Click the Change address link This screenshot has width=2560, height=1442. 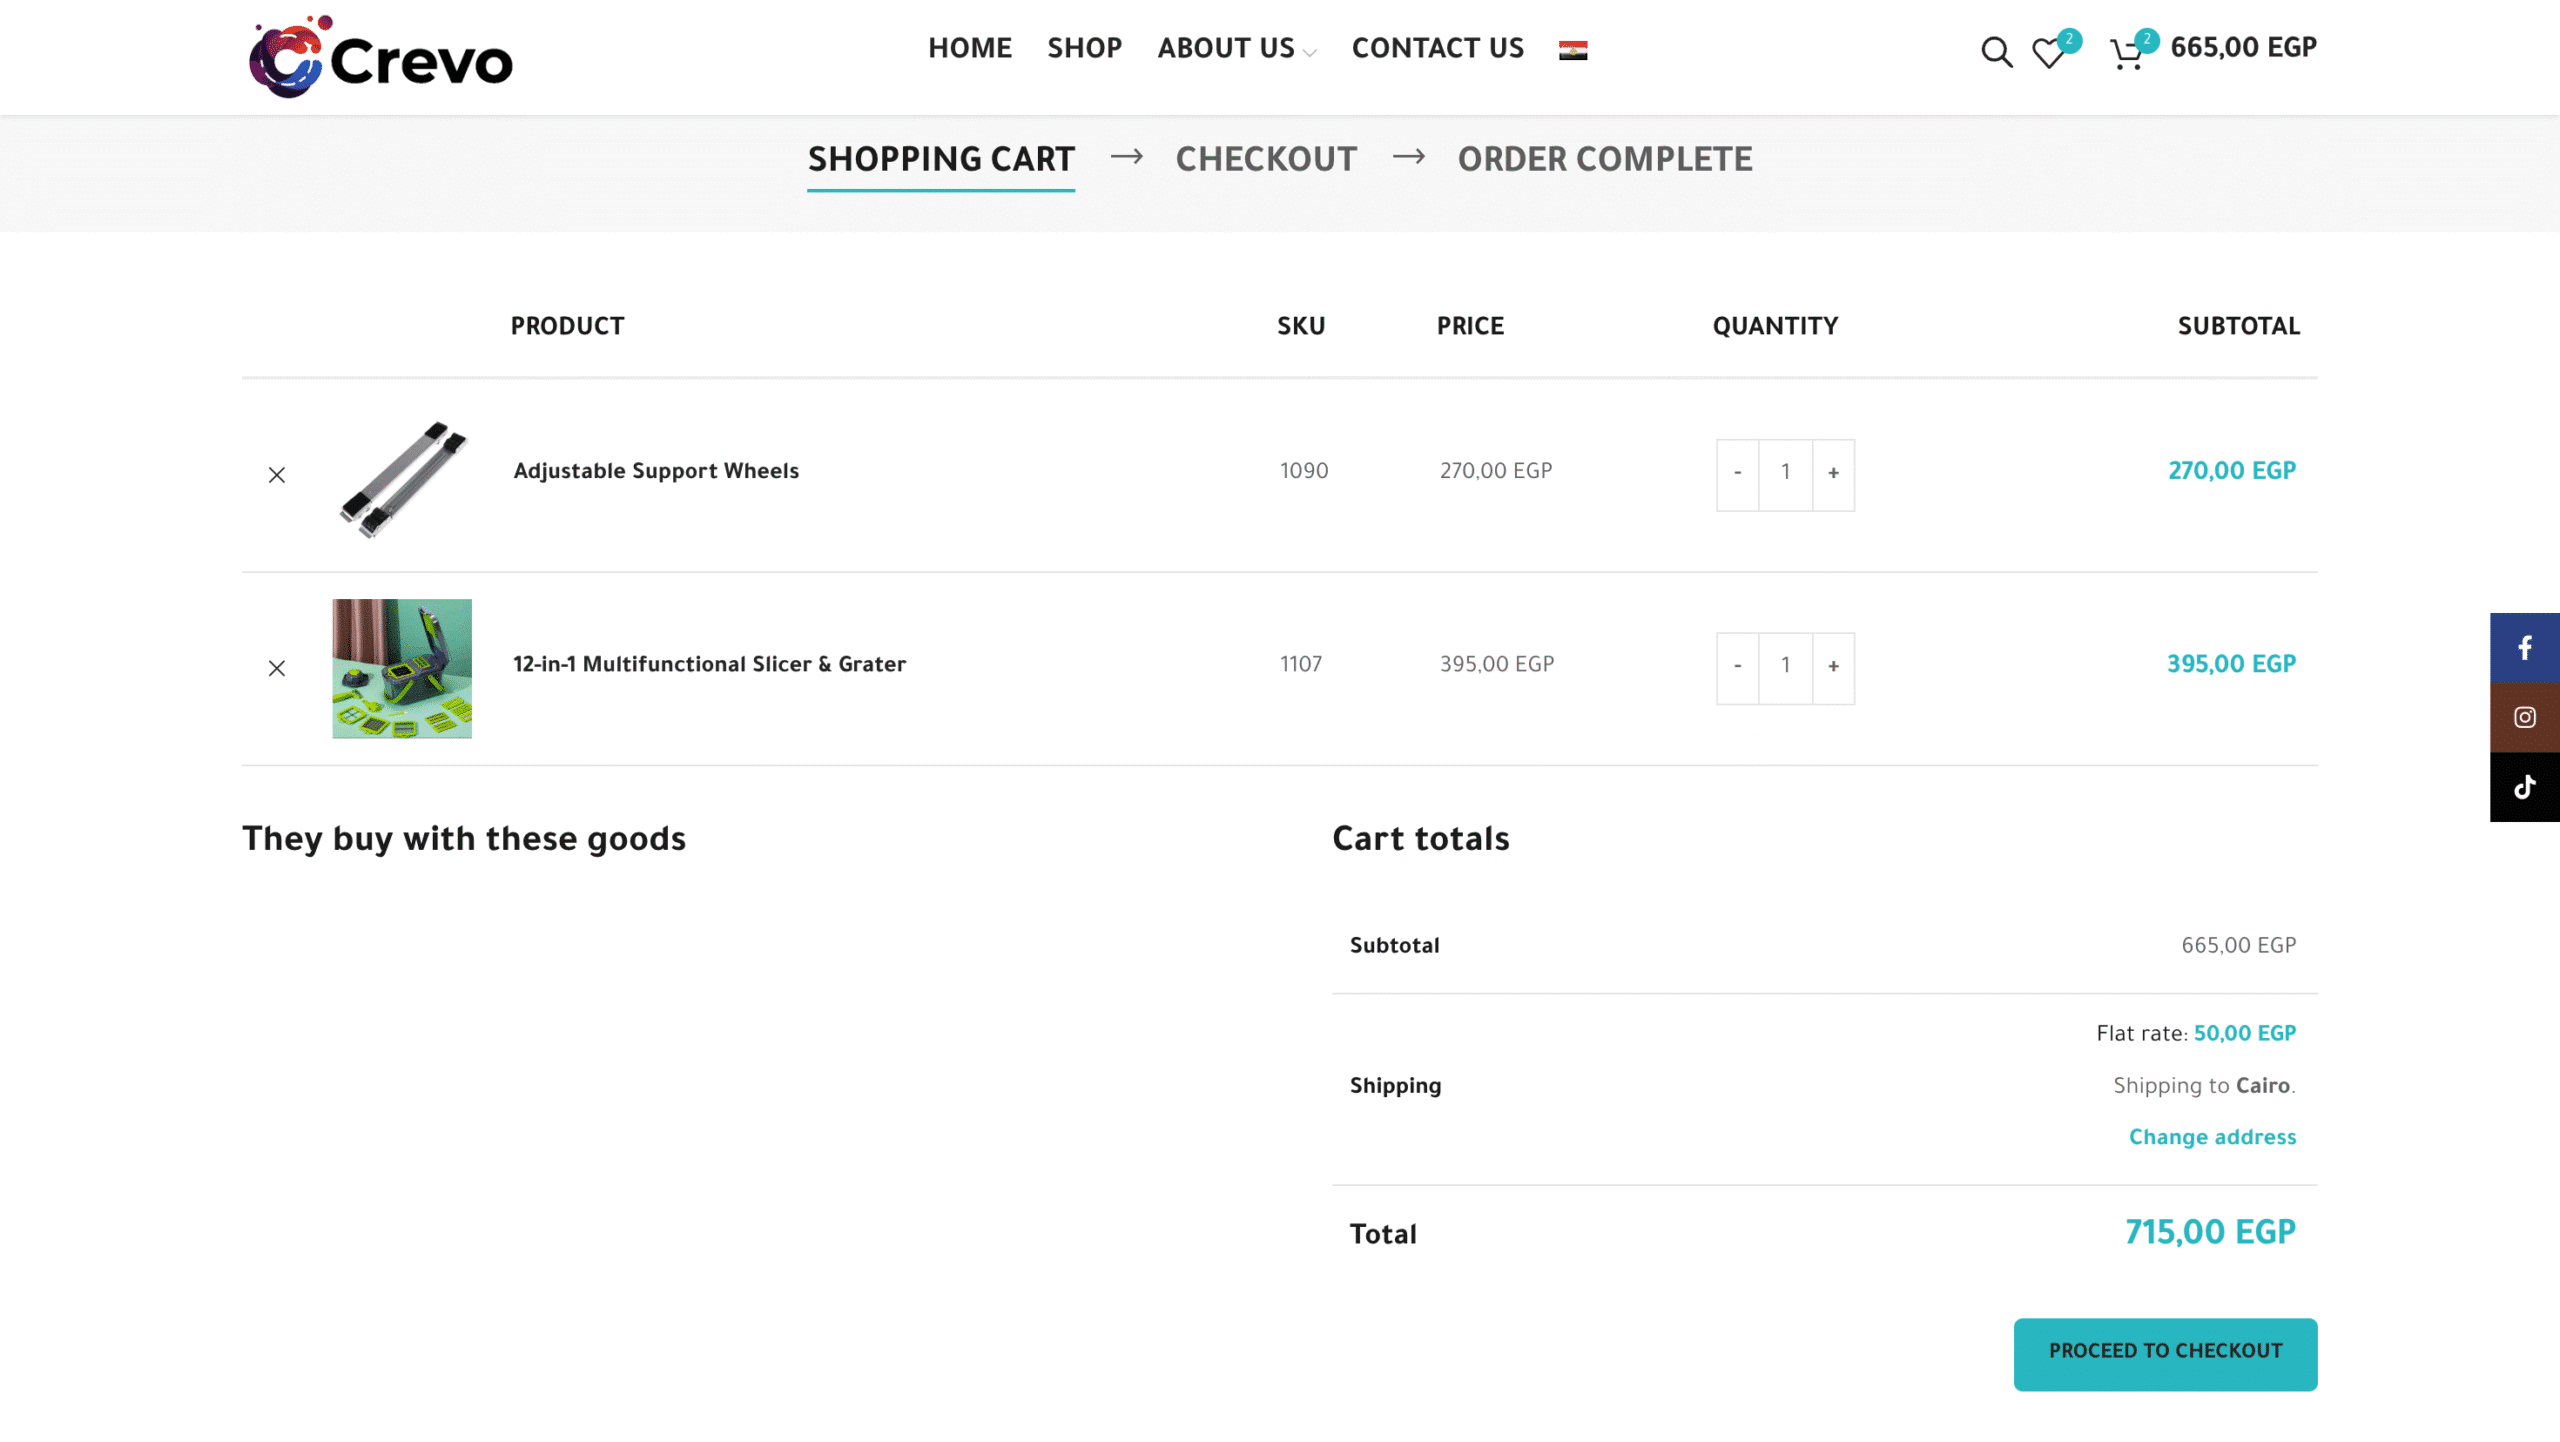click(2212, 1137)
